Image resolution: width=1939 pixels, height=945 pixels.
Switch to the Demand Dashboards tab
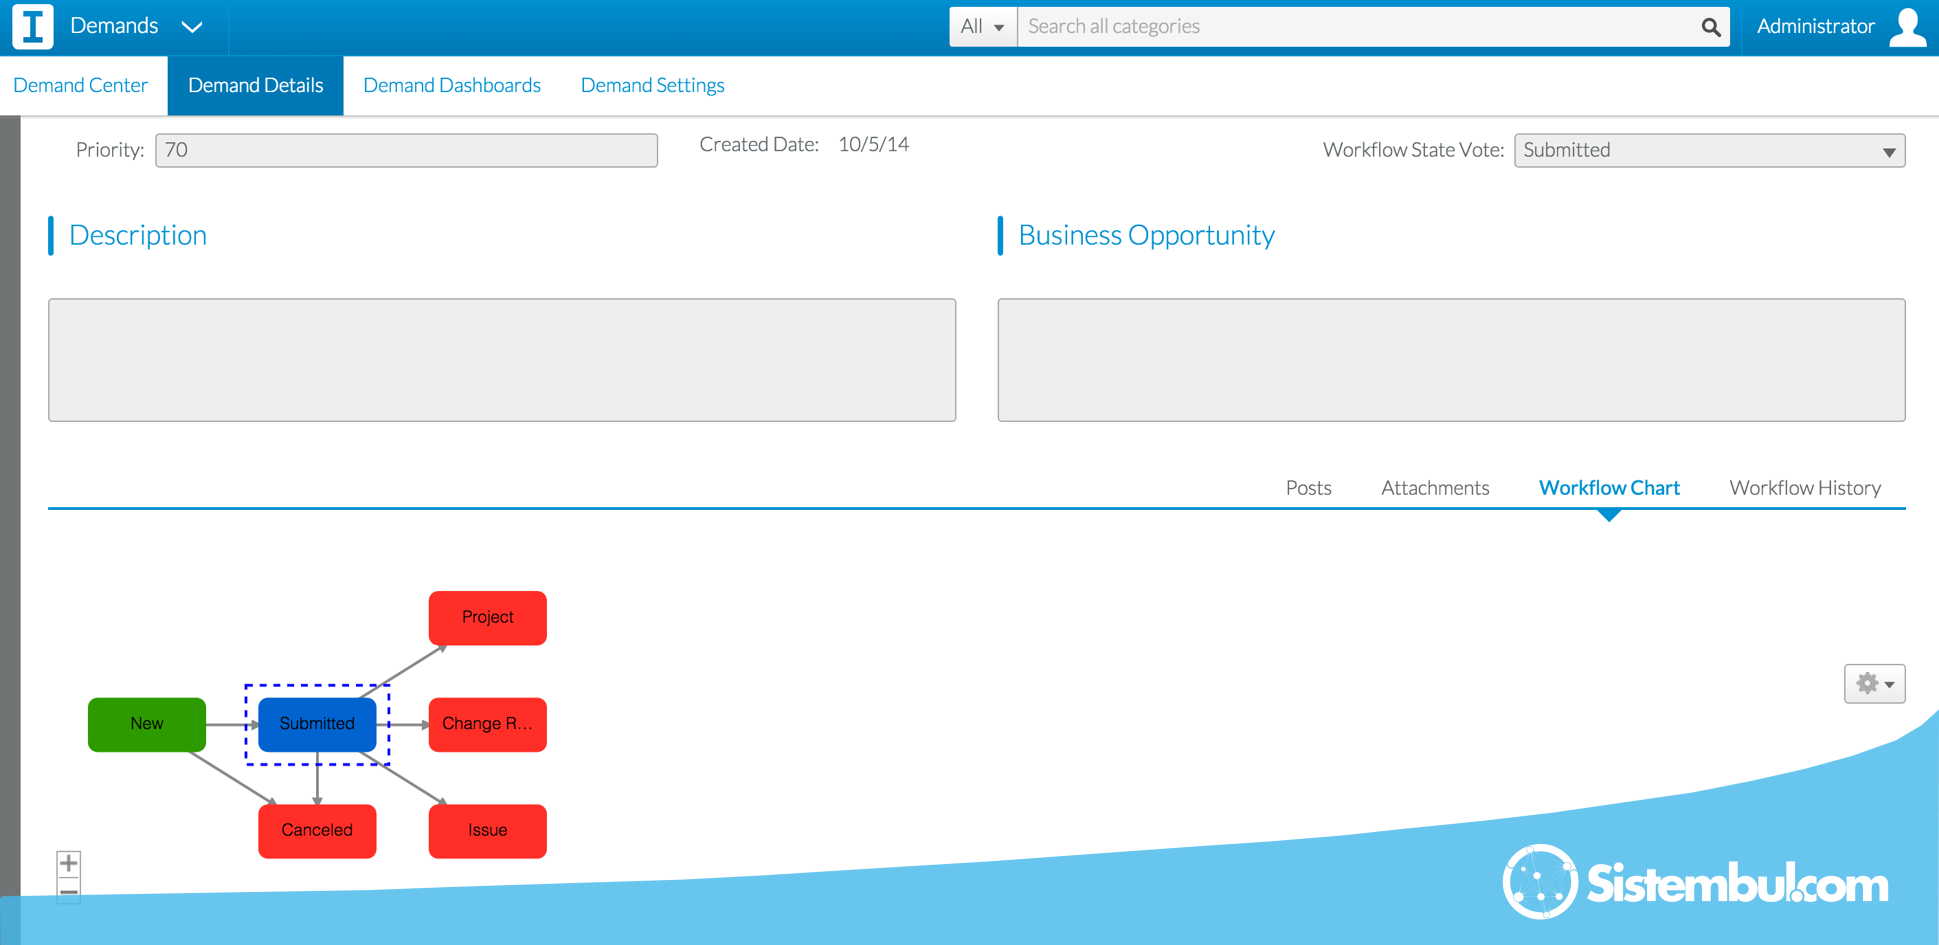pos(451,86)
